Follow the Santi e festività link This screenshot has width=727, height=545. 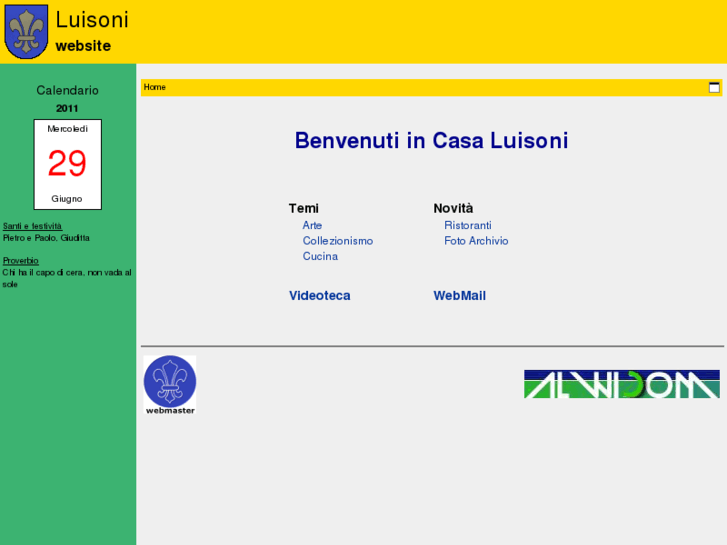click(32, 226)
